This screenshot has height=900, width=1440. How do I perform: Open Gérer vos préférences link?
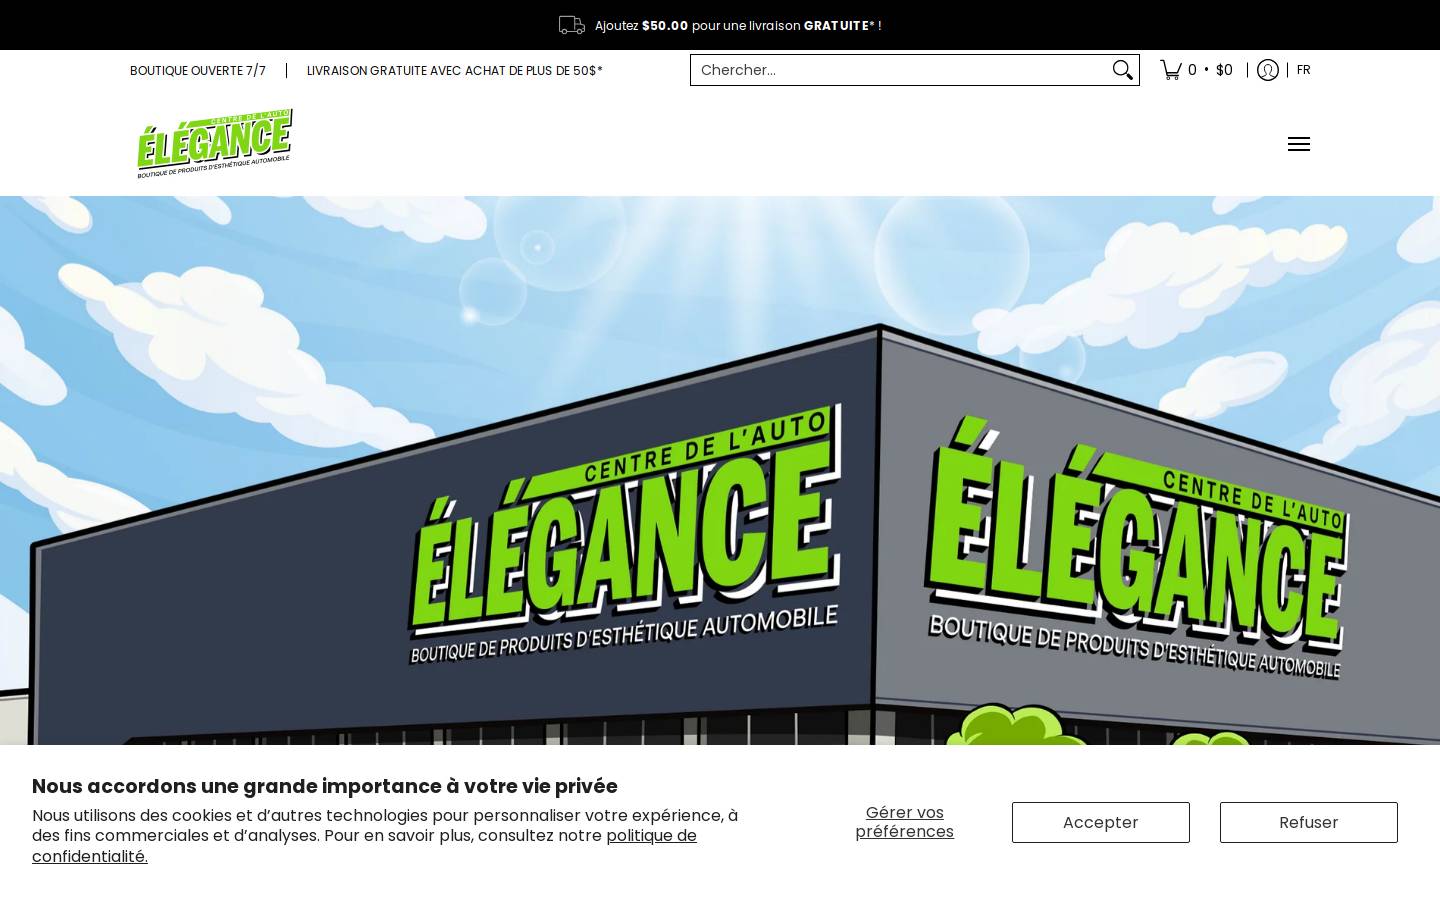point(905,822)
